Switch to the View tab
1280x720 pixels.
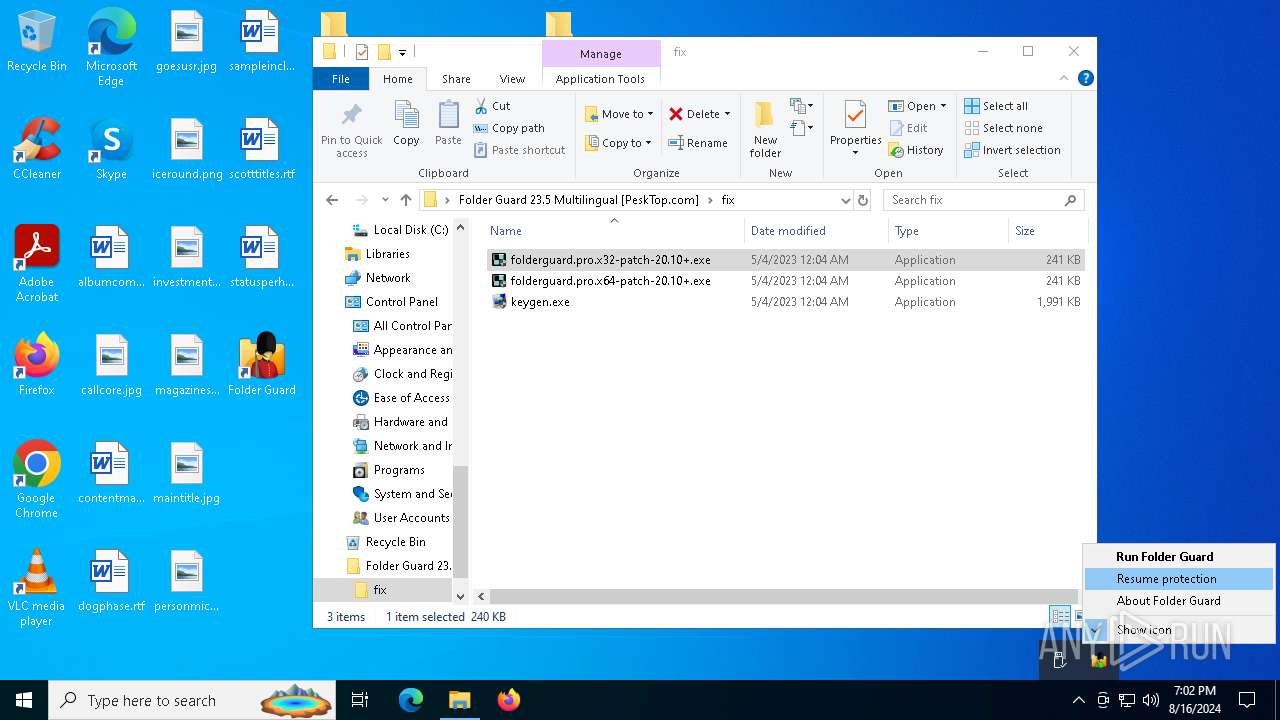512,79
